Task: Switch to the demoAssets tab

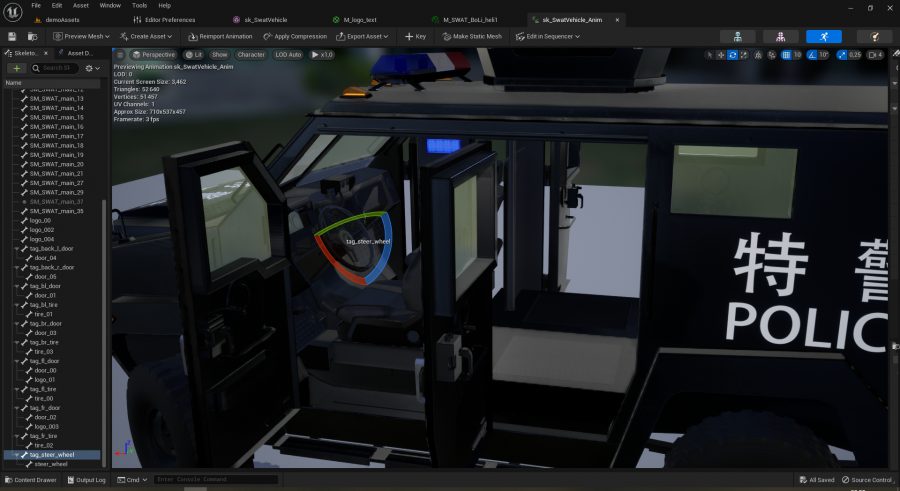Action: 57,20
